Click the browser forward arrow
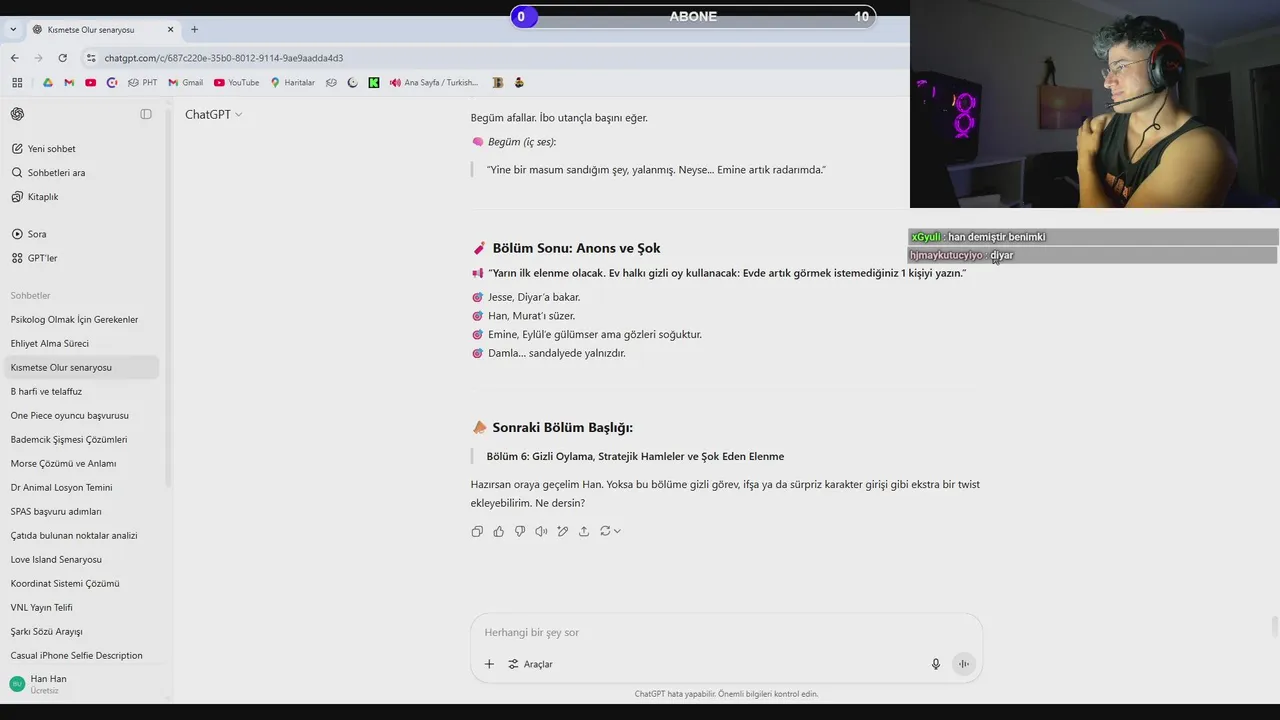The height and width of the screenshot is (720, 1280). [38, 58]
